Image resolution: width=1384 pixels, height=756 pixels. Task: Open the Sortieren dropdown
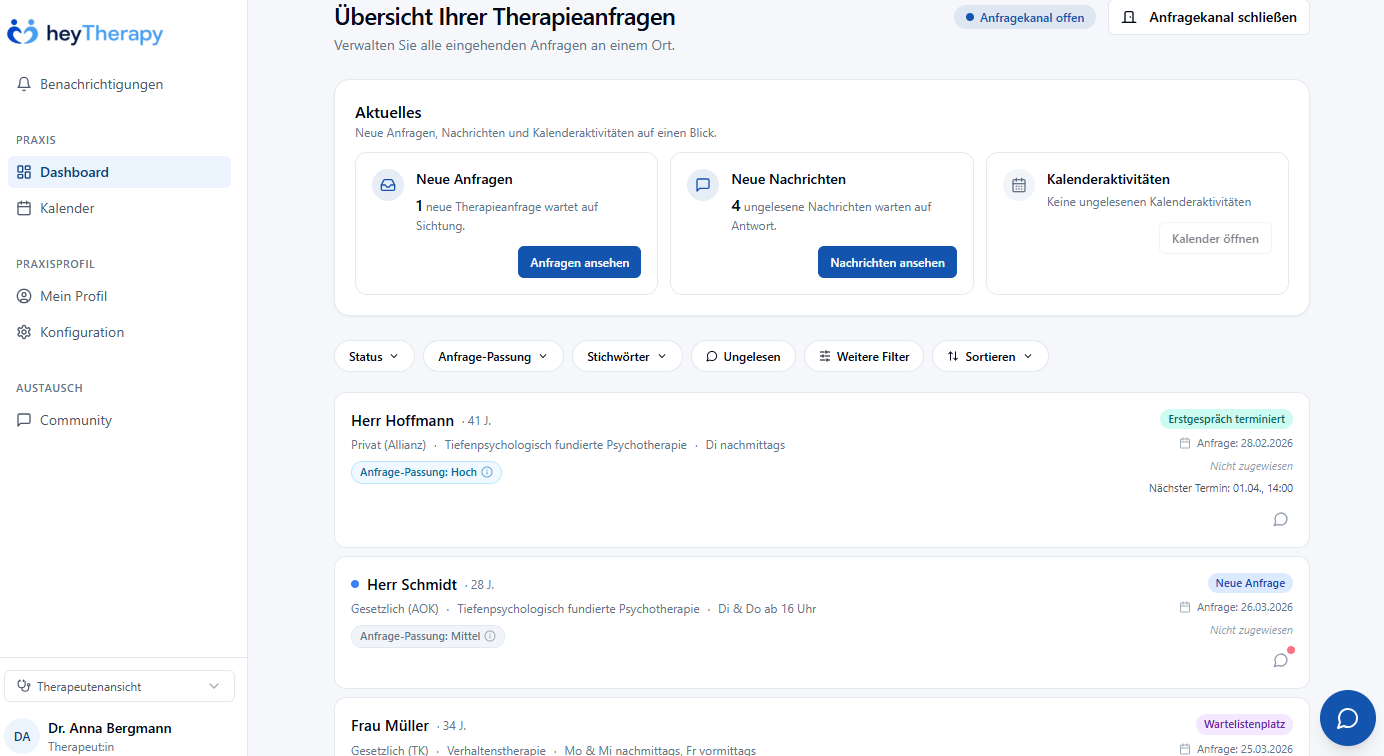990,356
